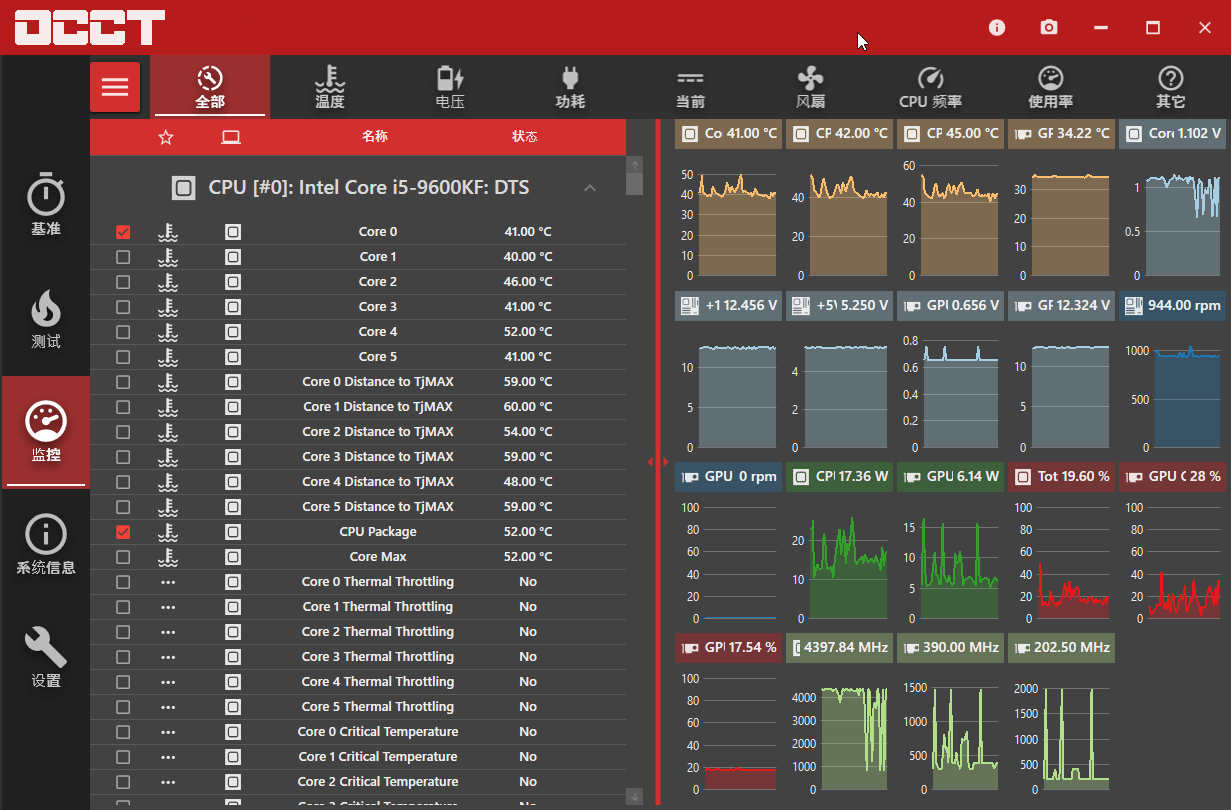Viewport: 1231px width, 810px height.
Task: Click the red panel splitter arrows
Action: pos(657,462)
